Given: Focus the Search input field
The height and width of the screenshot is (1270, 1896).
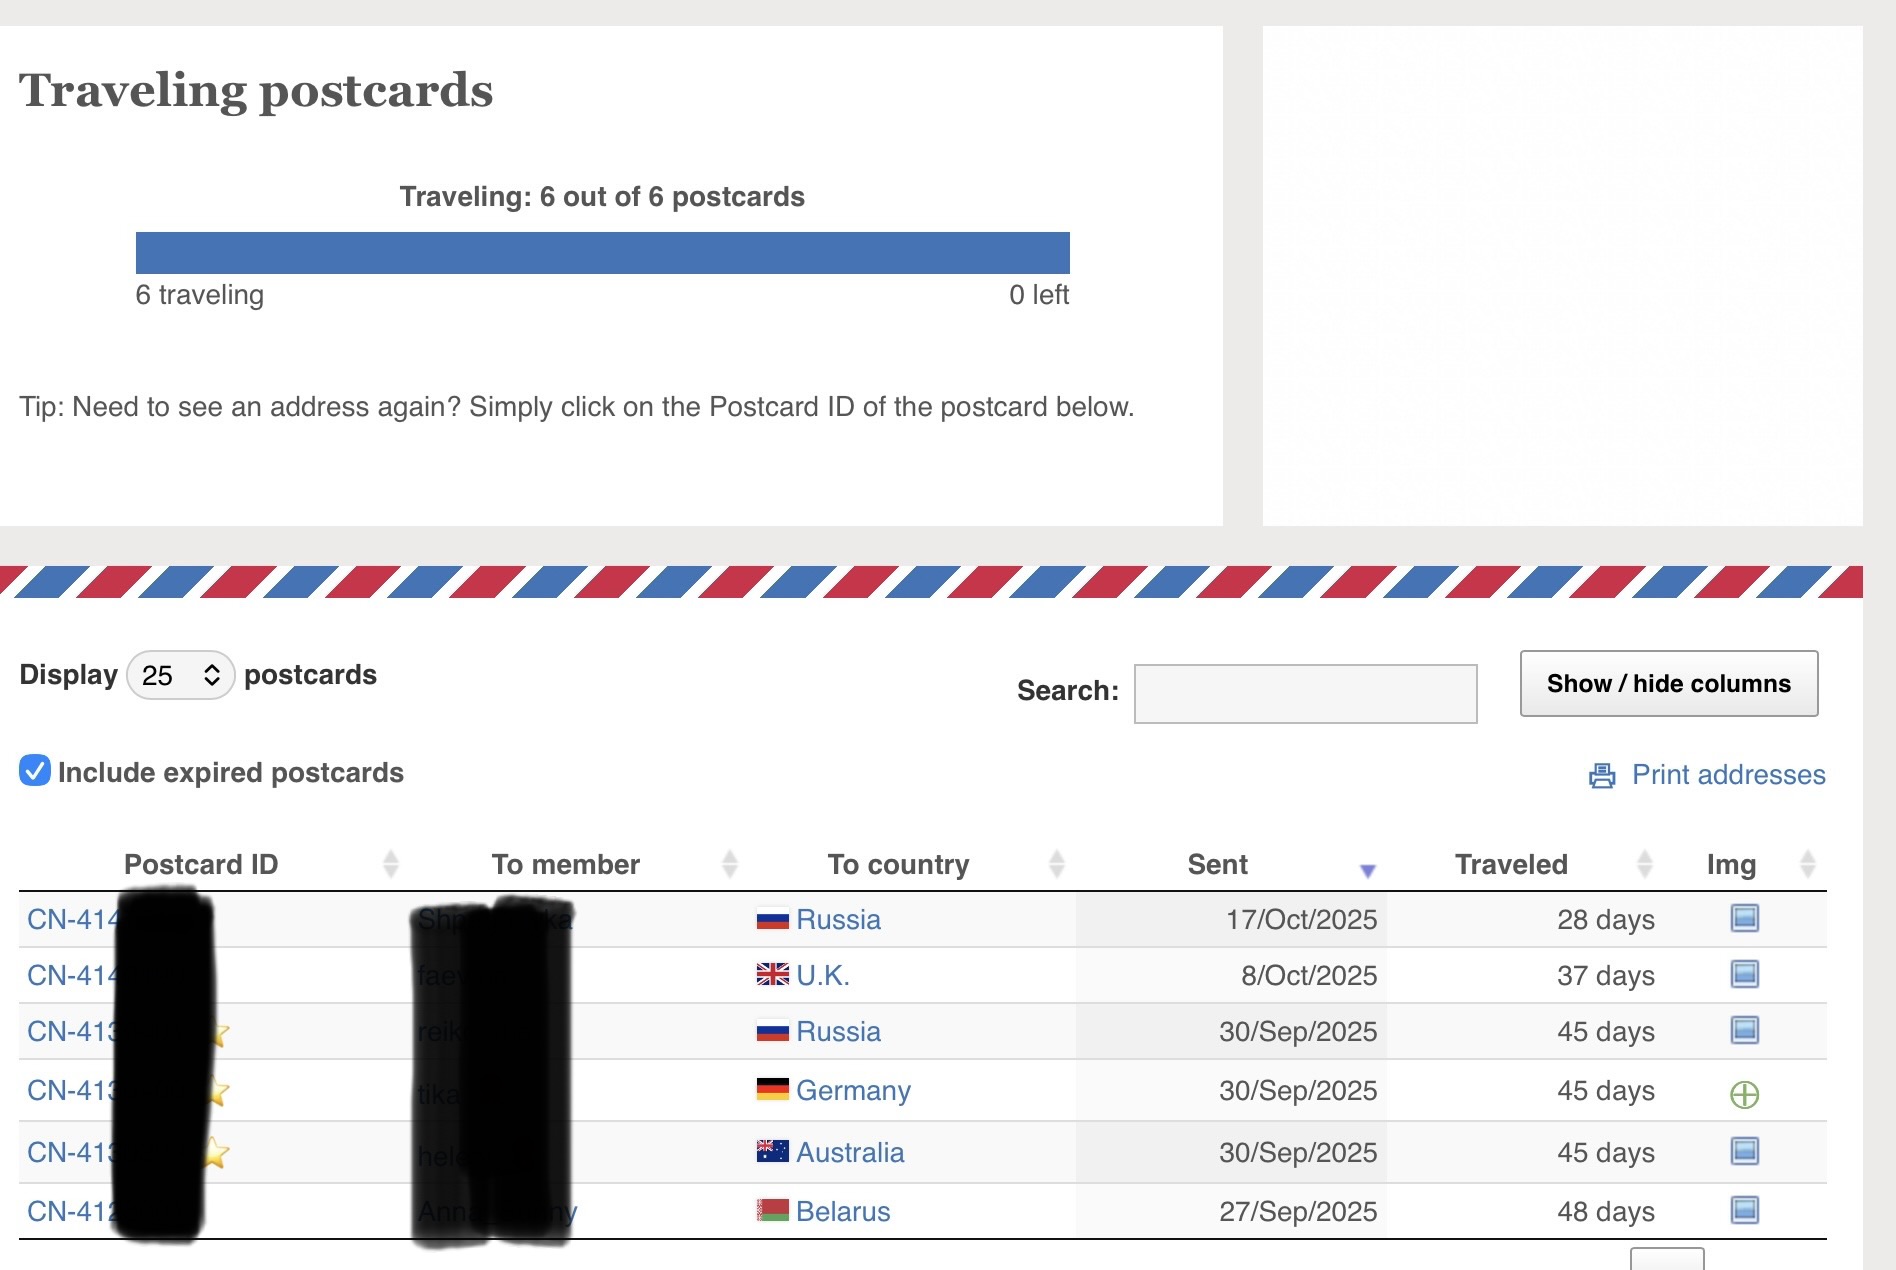Looking at the screenshot, I should pyautogui.click(x=1305, y=693).
